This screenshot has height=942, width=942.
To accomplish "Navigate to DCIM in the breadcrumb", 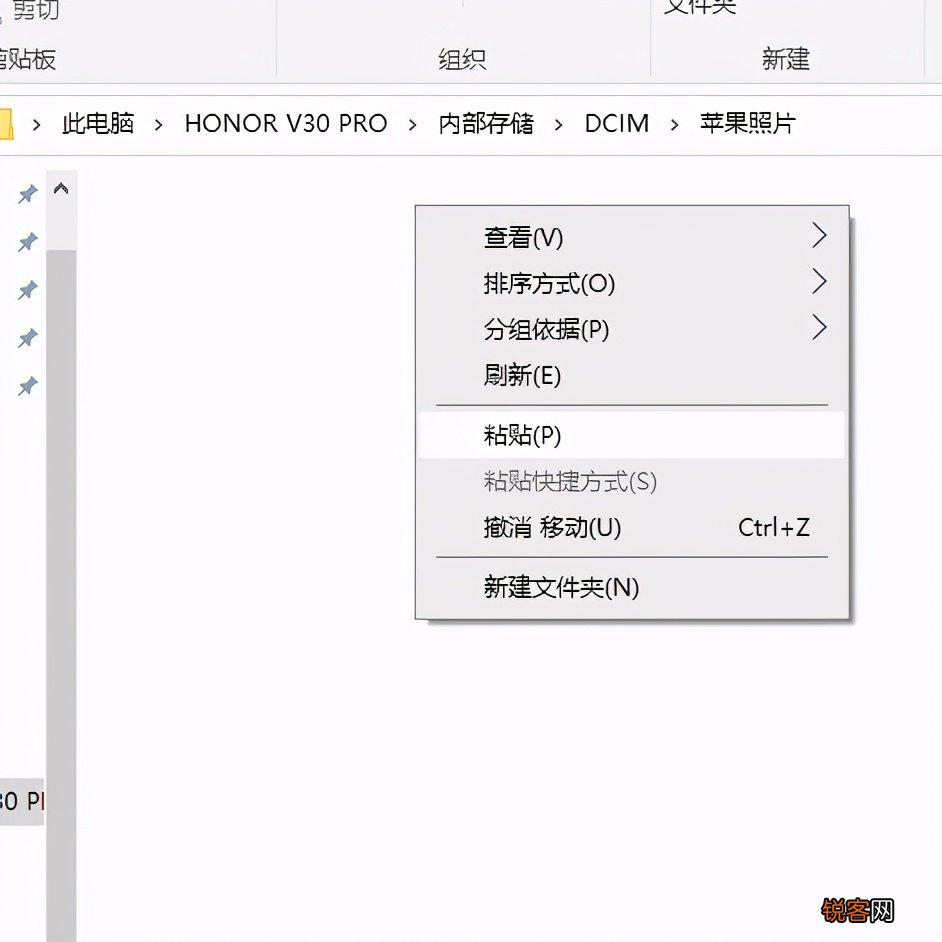I will tap(617, 124).
